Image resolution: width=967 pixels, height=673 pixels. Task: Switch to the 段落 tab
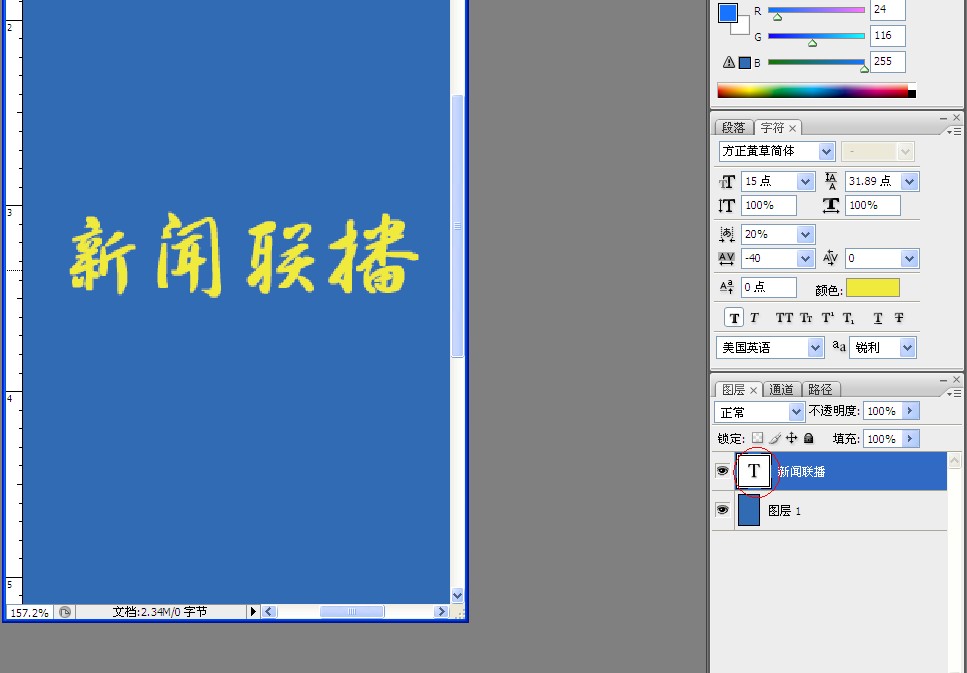point(733,128)
